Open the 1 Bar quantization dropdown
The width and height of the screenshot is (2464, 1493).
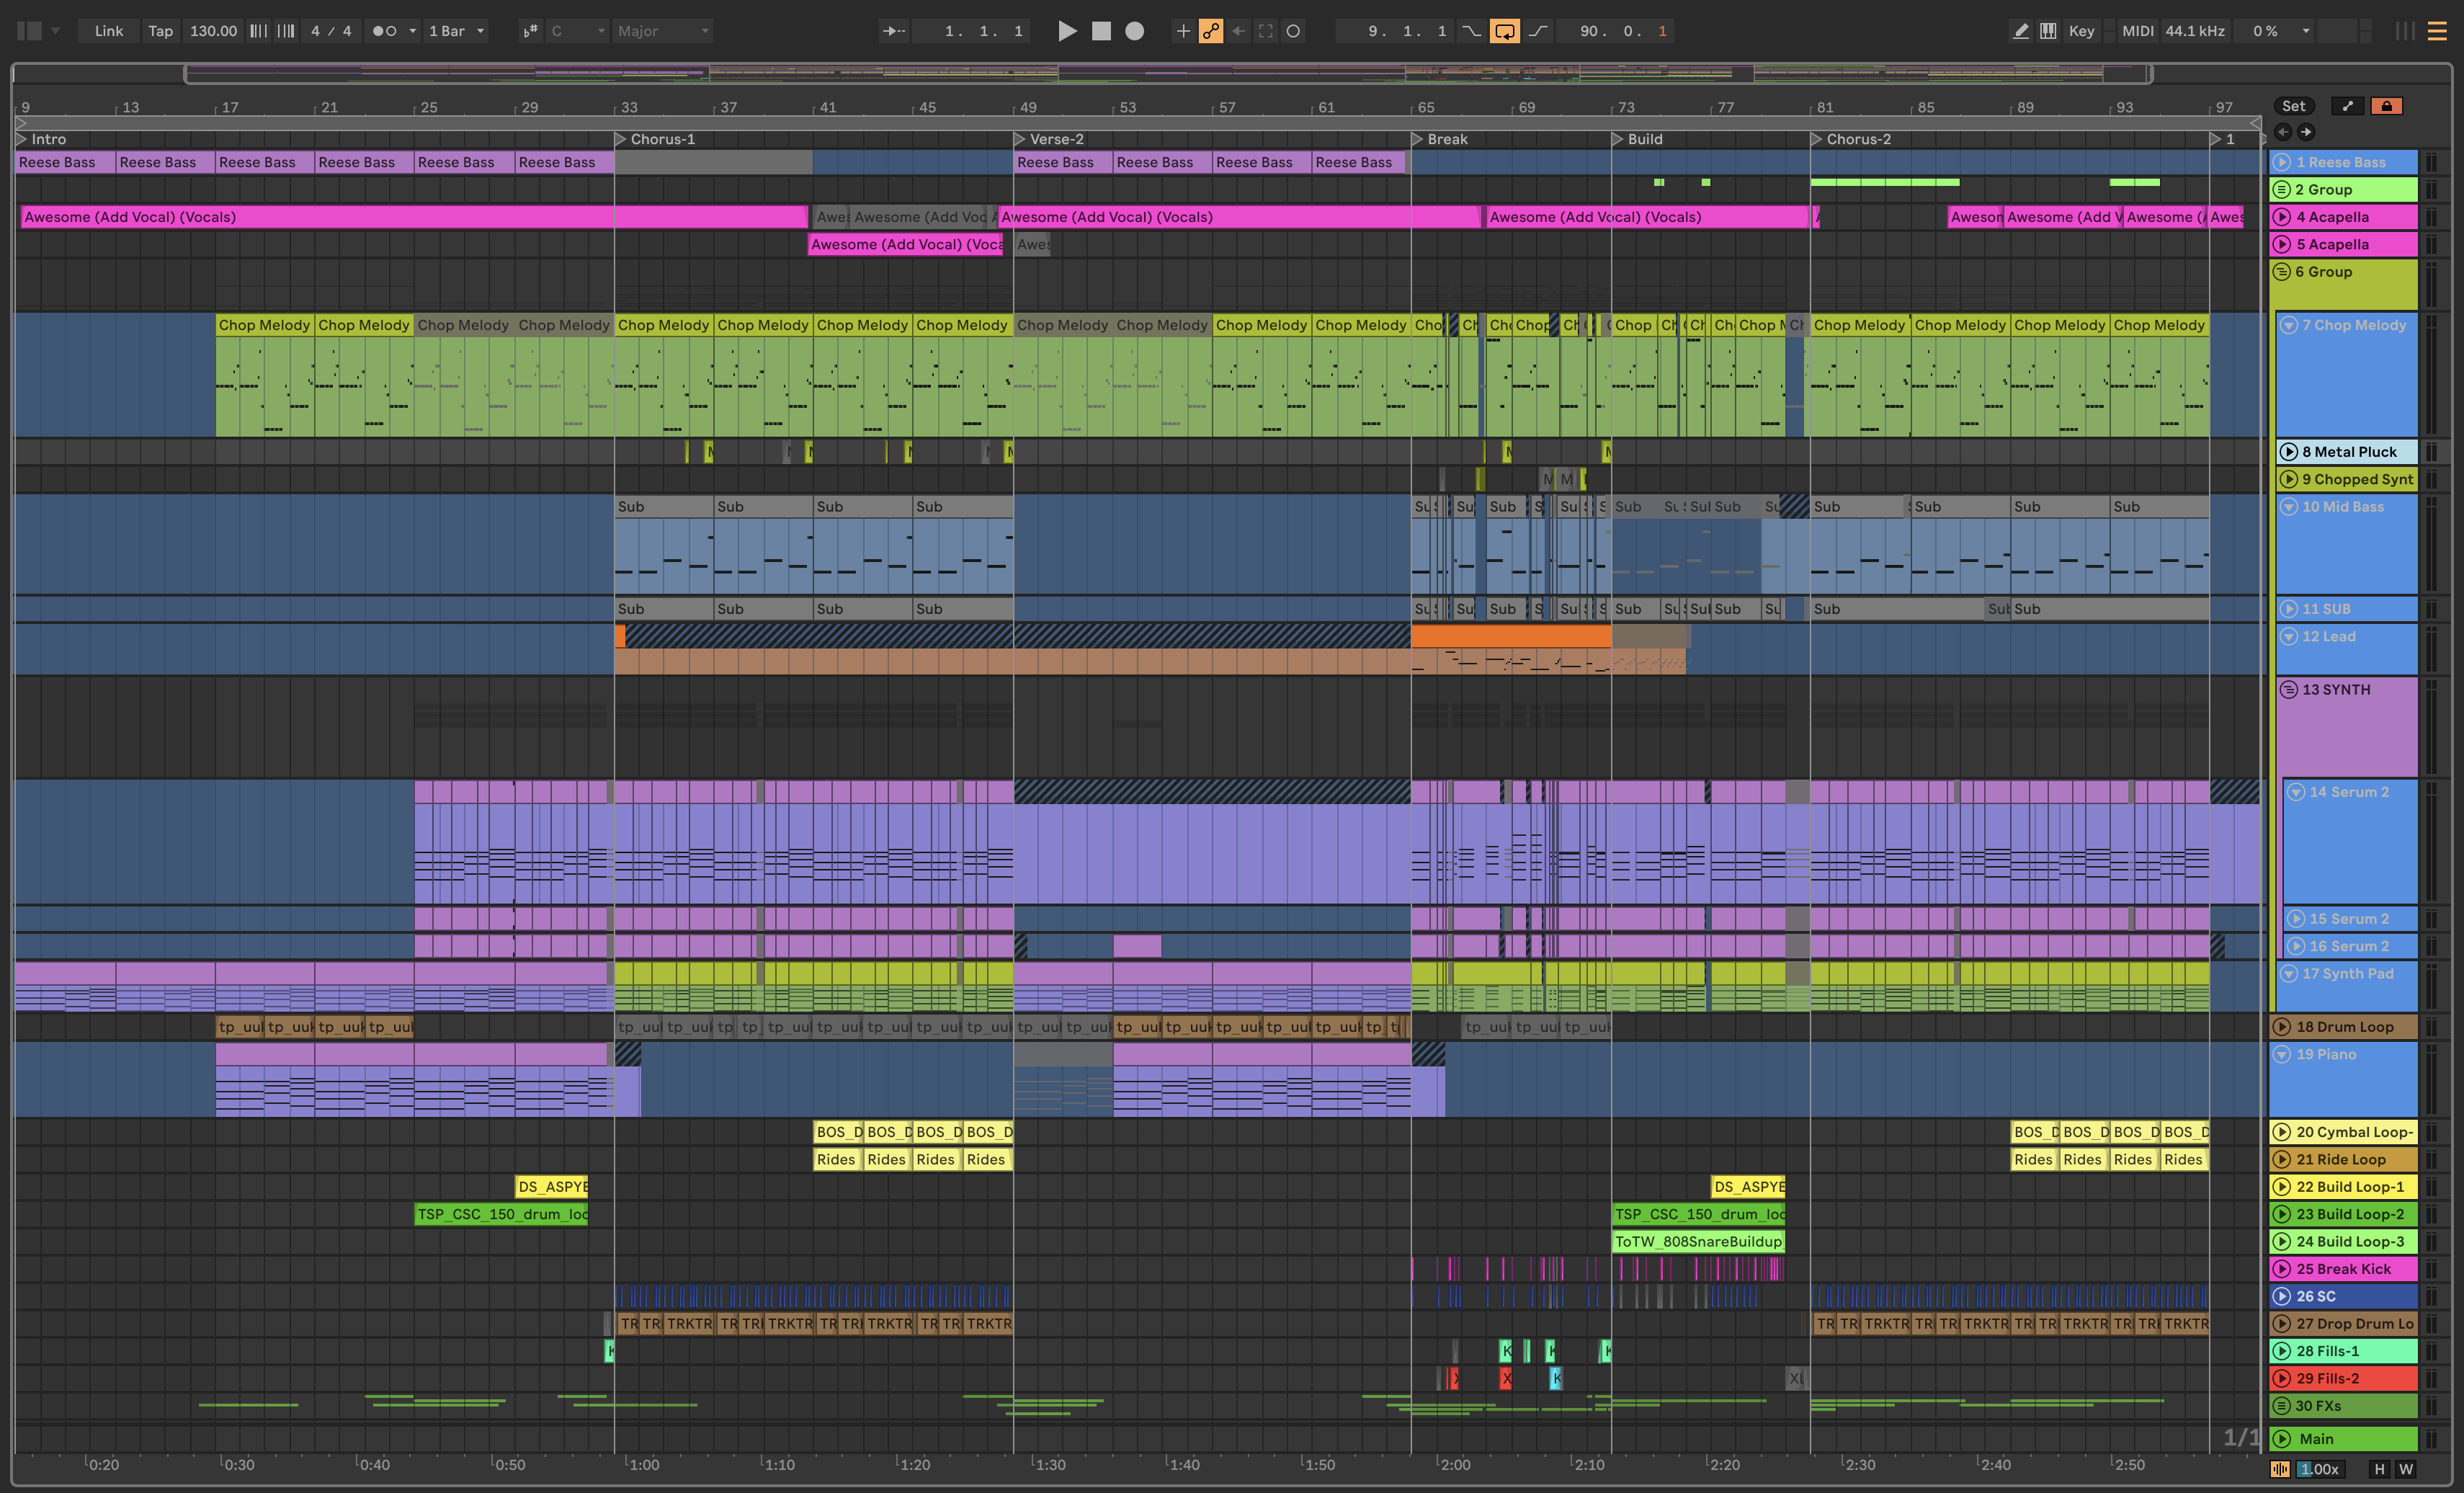pos(456,31)
